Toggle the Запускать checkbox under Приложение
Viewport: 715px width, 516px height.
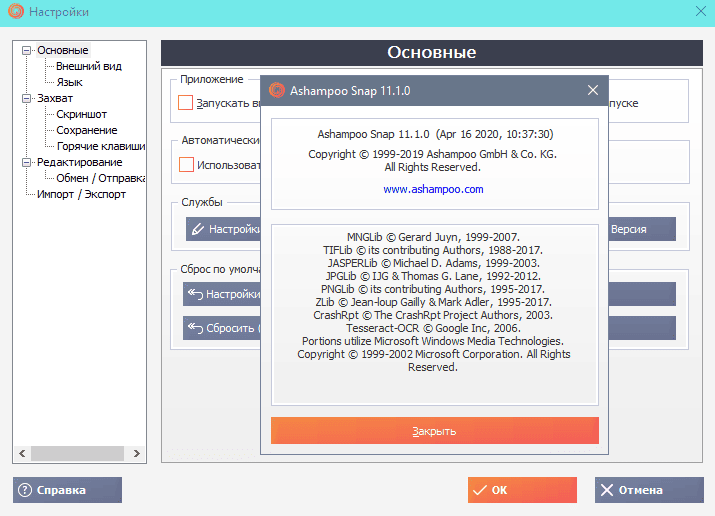click(x=185, y=103)
